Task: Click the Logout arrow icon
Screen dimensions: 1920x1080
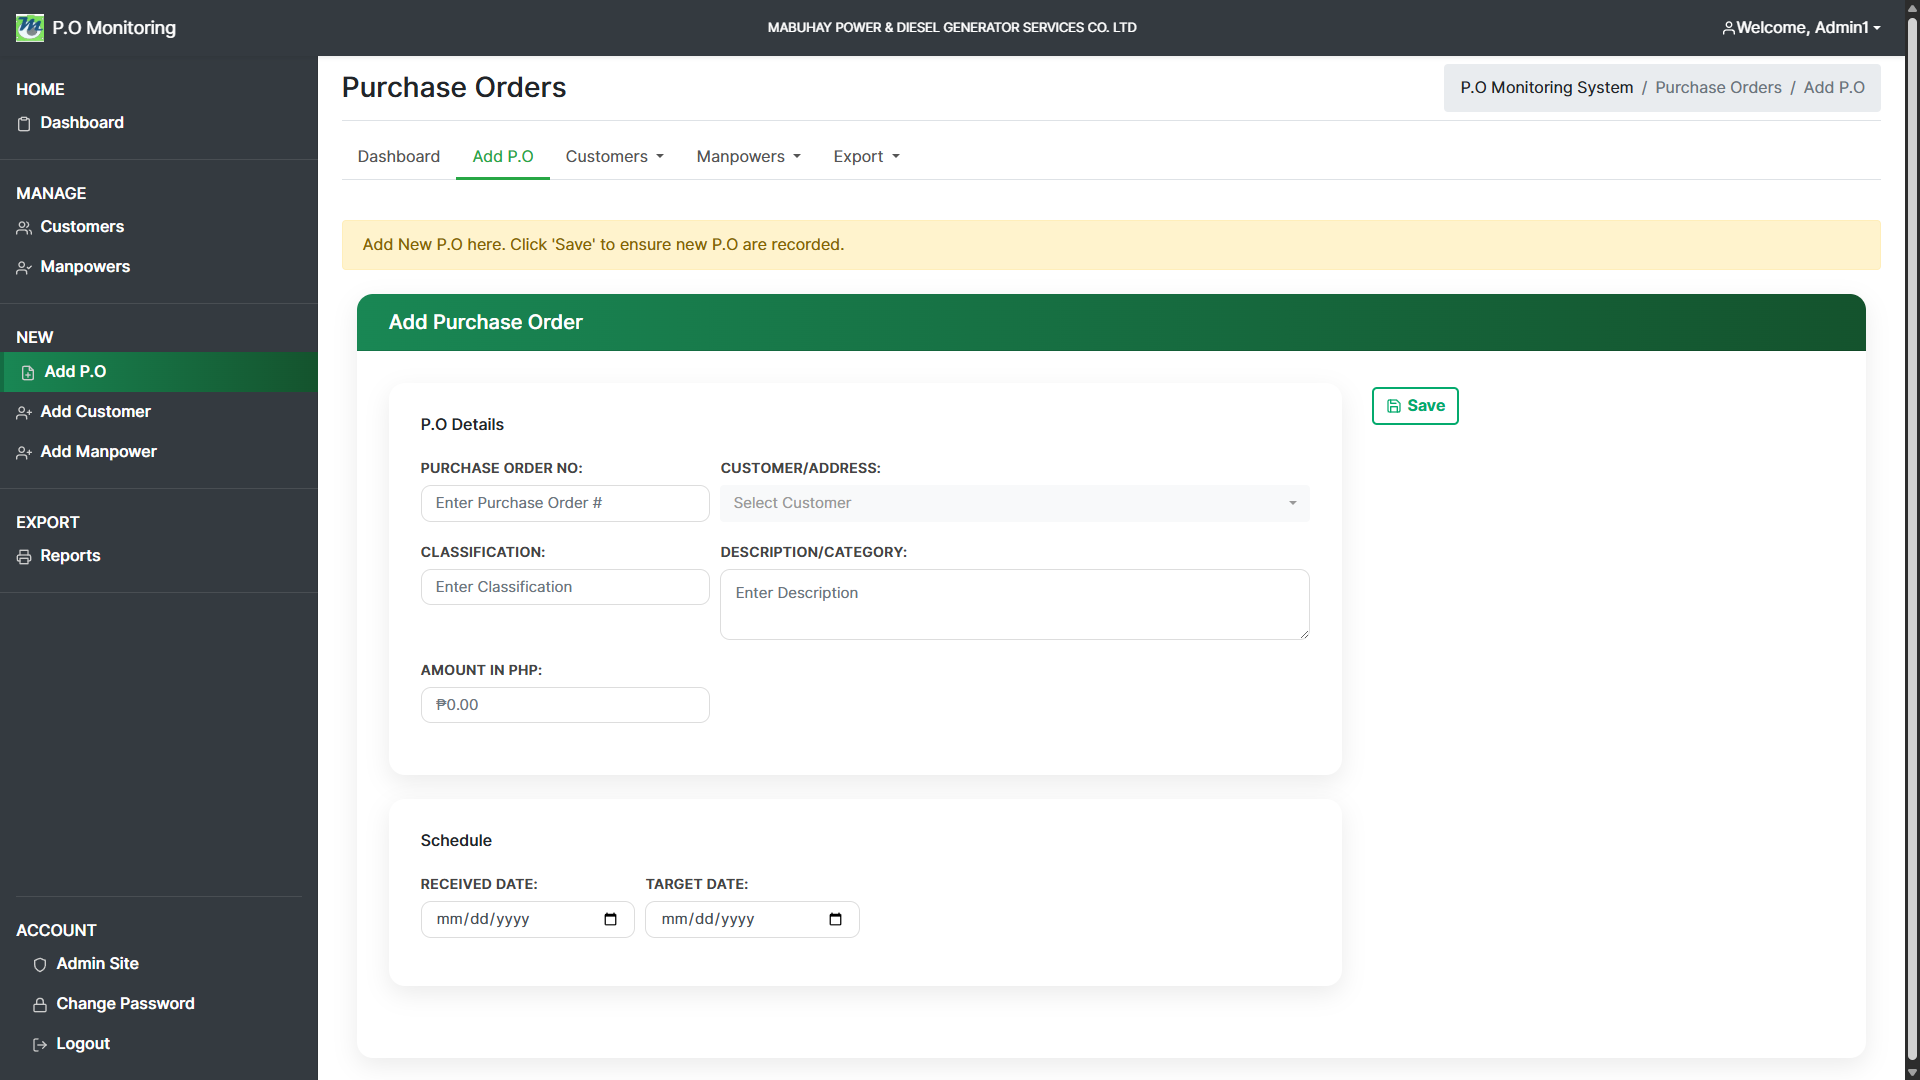Action: tap(40, 1045)
